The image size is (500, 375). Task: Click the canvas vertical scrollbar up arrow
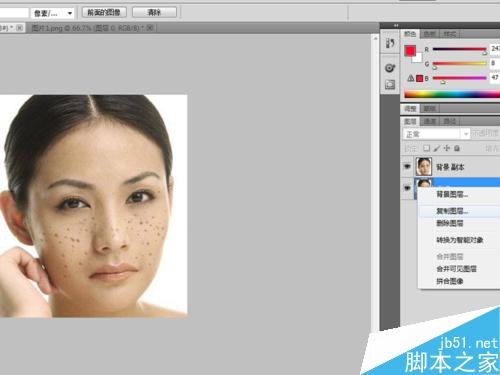375,38
